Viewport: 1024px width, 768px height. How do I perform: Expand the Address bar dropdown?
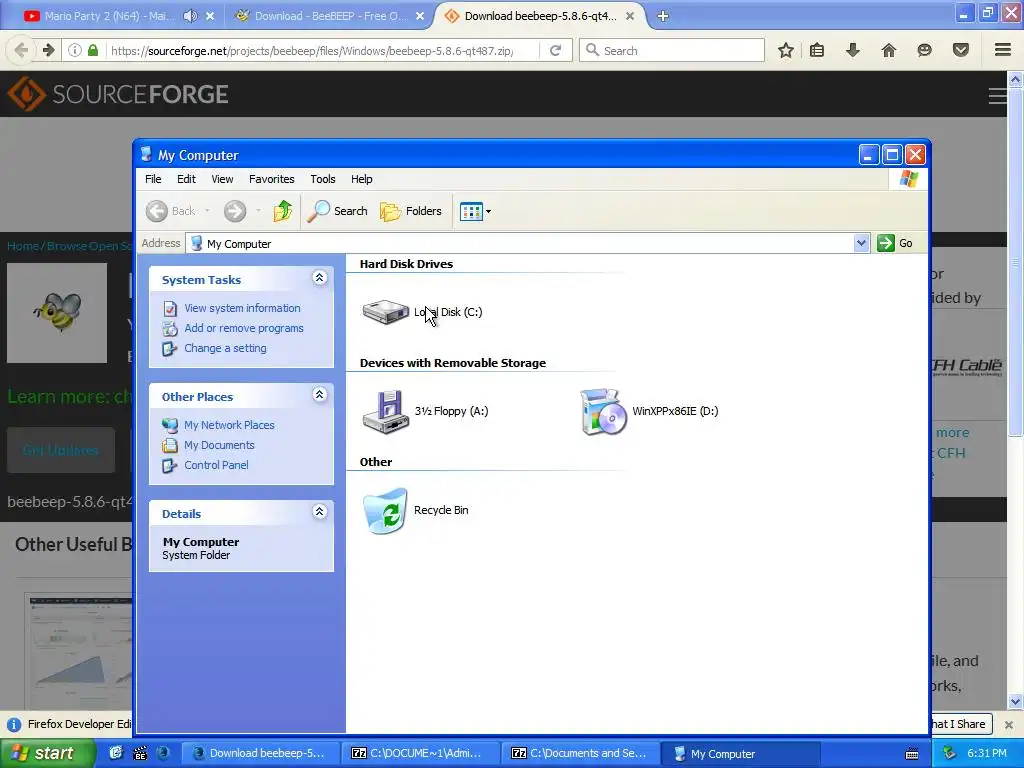point(861,243)
